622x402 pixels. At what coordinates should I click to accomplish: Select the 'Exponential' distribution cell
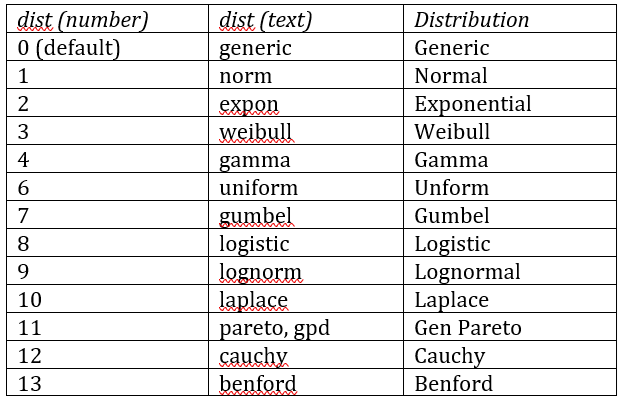point(510,103)
